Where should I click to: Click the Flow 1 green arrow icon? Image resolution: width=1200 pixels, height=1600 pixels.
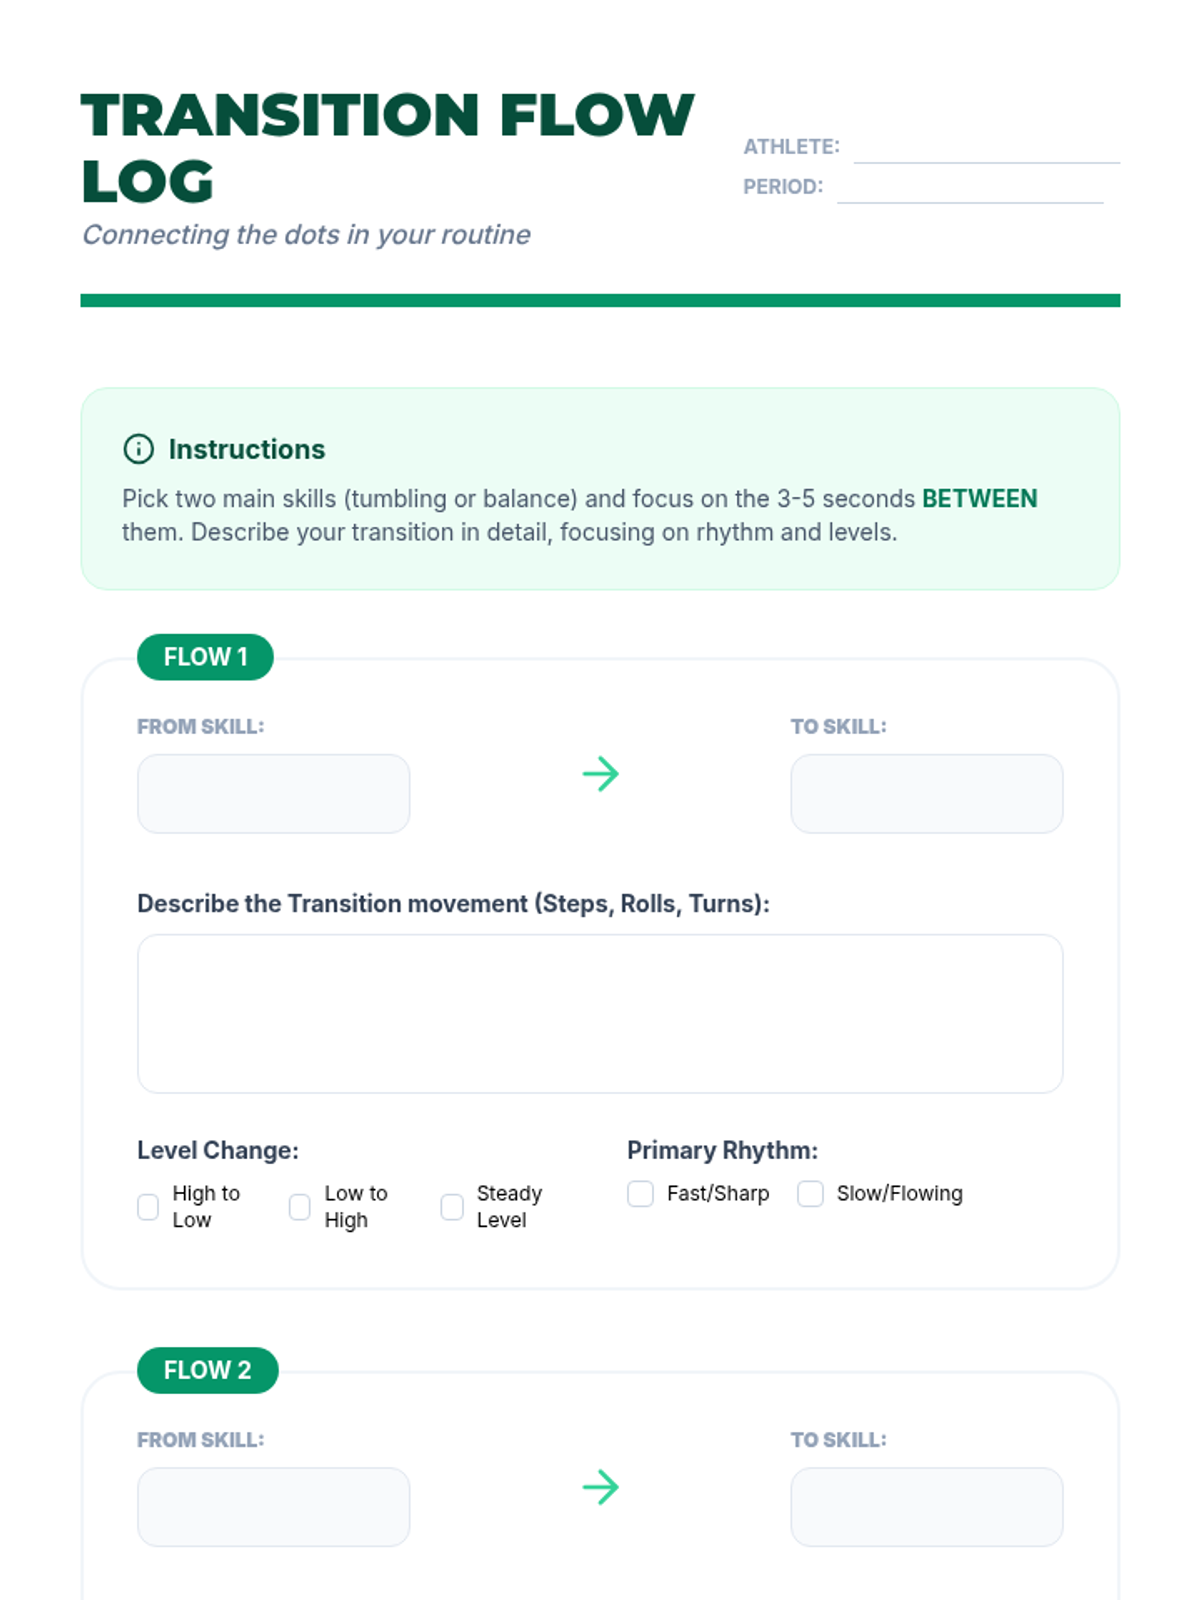pyautogui.click(x=600, y=774)
